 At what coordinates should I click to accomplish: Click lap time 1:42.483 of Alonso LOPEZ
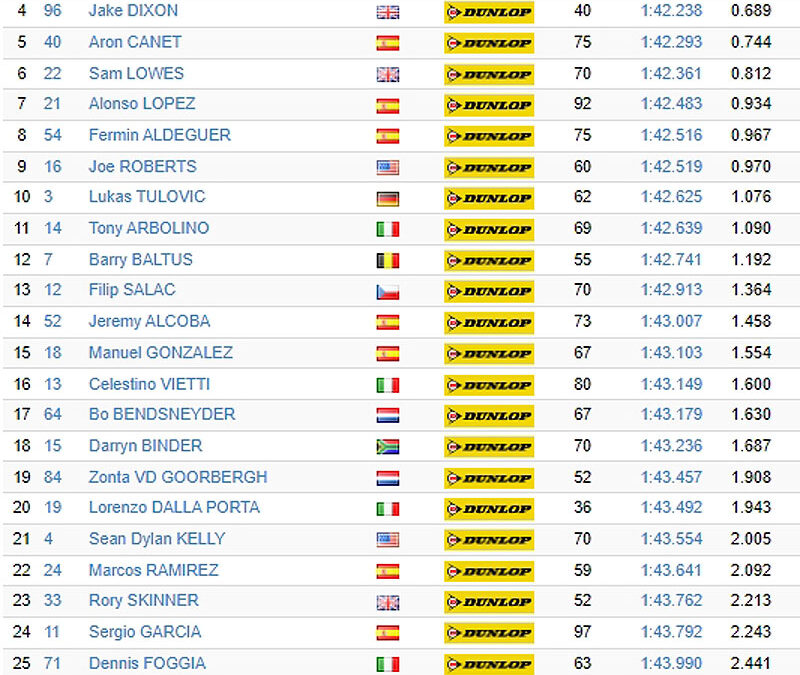tap(671, 104)
